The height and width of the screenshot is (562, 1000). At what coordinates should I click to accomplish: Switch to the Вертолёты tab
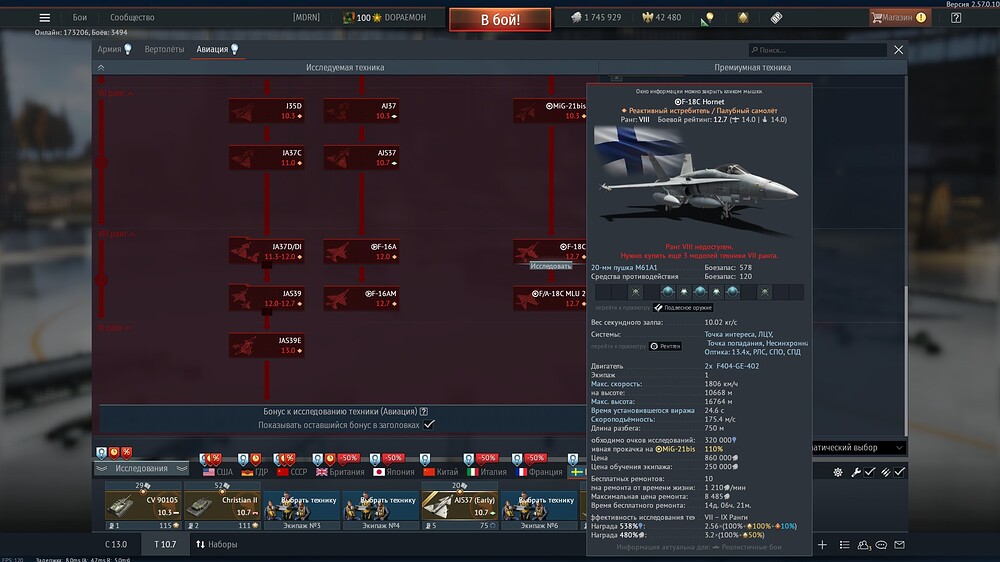tap(164, 49)
